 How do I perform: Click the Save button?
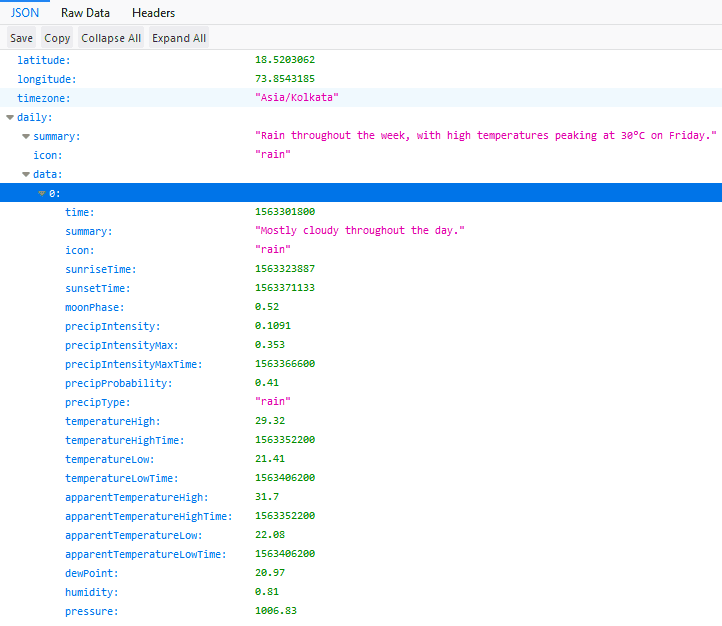(x=21, y=38)
